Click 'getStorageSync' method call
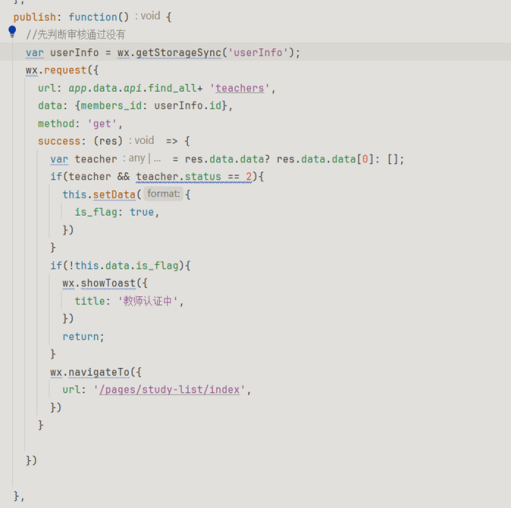This screenshot has height=508, width=511. [178, 53]
